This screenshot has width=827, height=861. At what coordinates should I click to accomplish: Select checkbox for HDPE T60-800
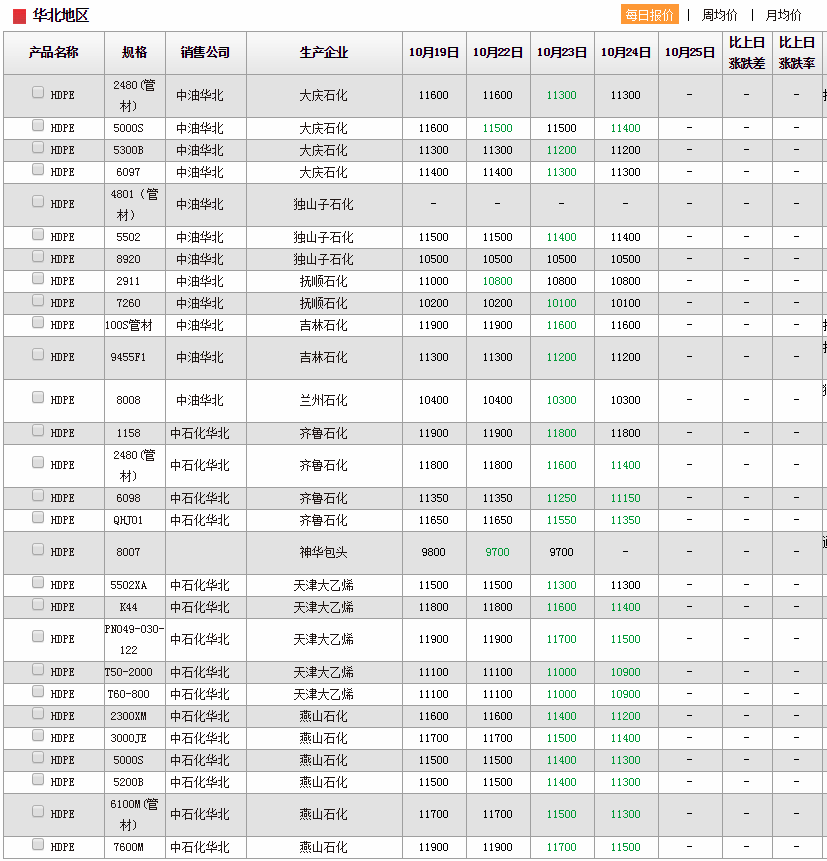(38, 691)
